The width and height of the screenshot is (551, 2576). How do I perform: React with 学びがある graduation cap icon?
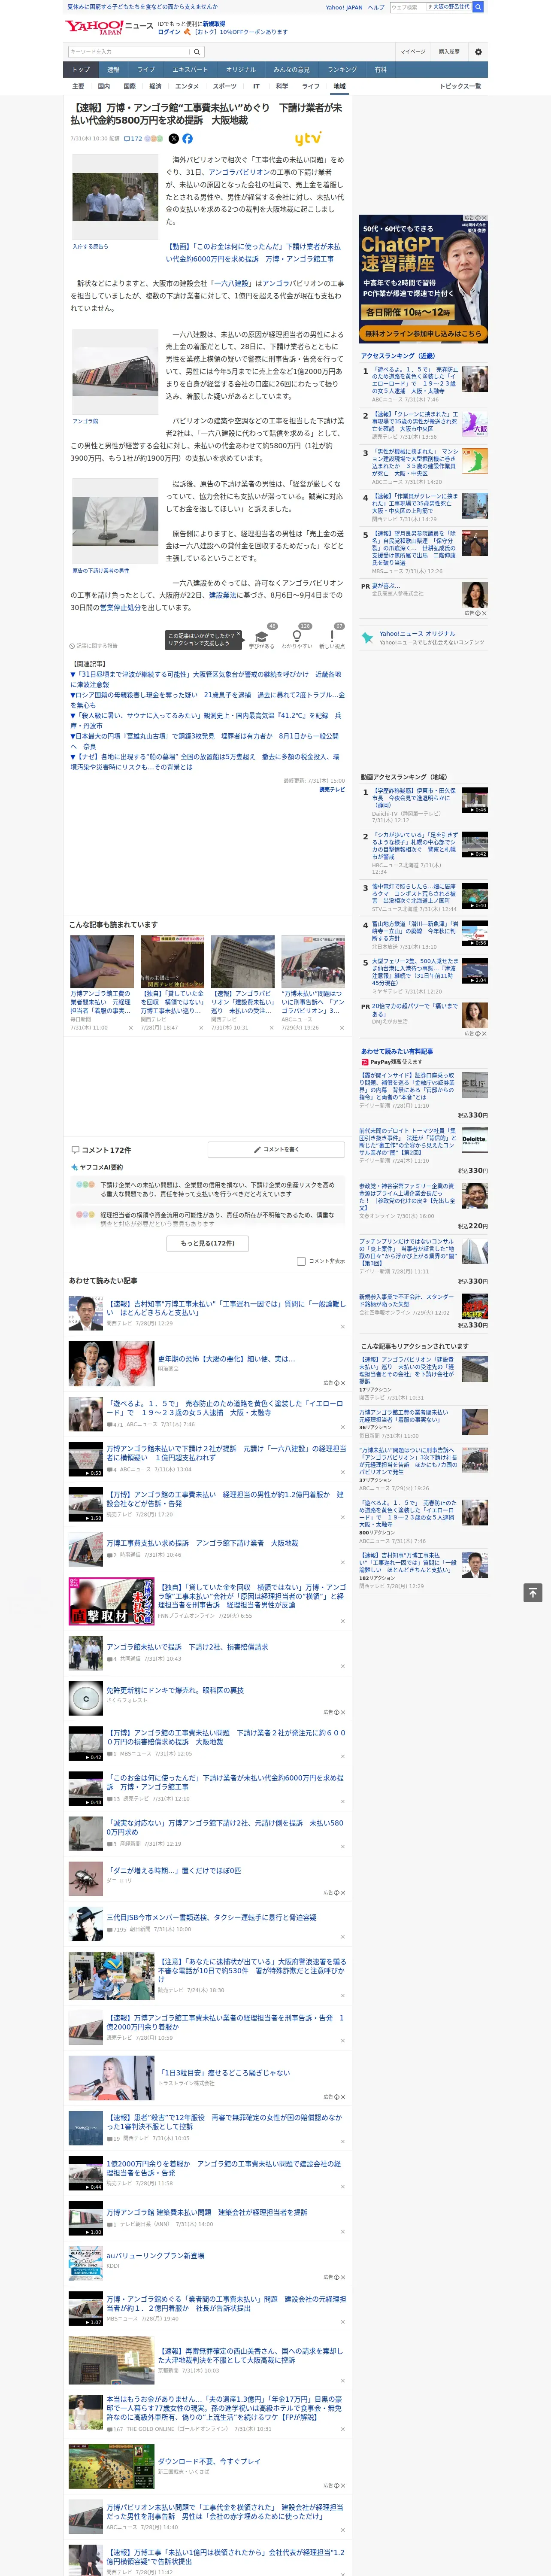pyautogui.click(x=261, y=636)
